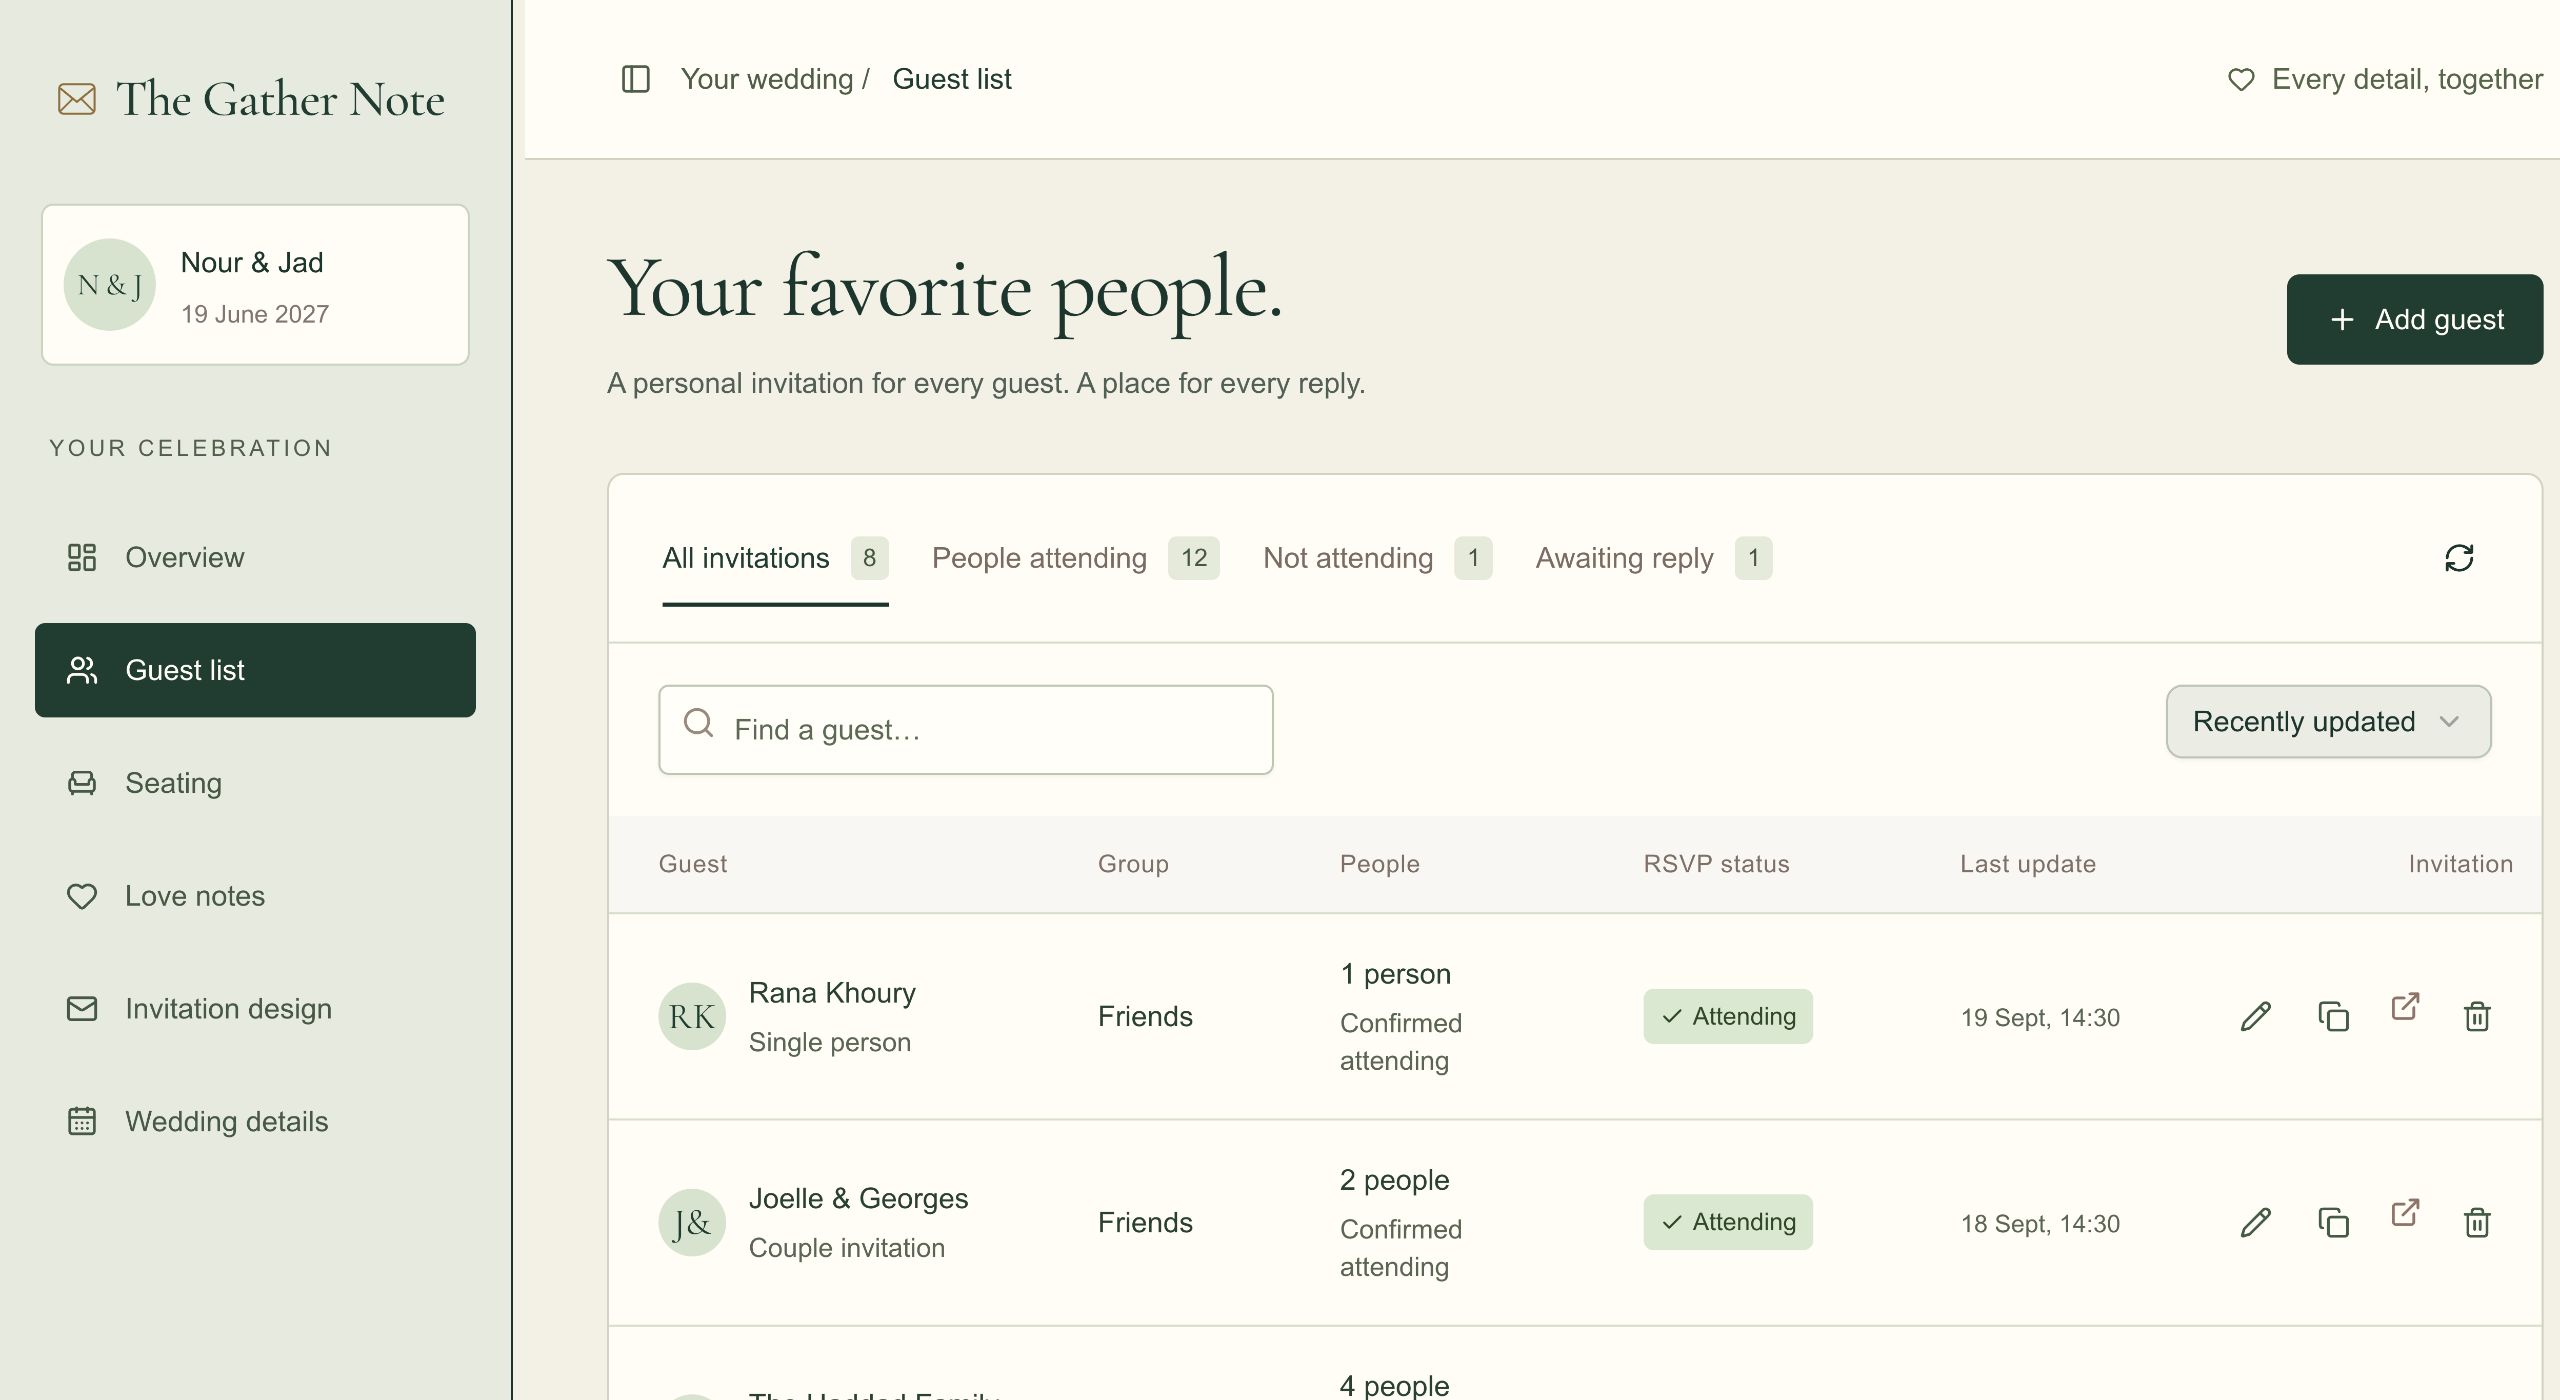Screen dimensions: 2560x1400
Task: Edit Rana Khoury's invitation with pencil icon
Action: click(x=2256, y=1016)
